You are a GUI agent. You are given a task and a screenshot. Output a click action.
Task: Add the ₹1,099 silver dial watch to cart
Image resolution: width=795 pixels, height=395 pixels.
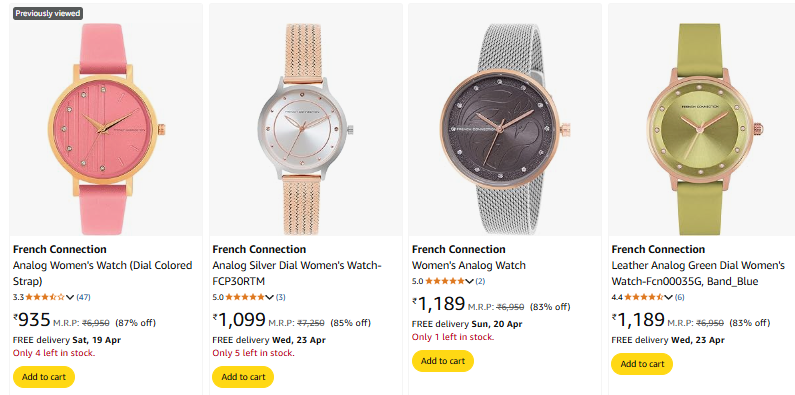click(x=243, y=377)
